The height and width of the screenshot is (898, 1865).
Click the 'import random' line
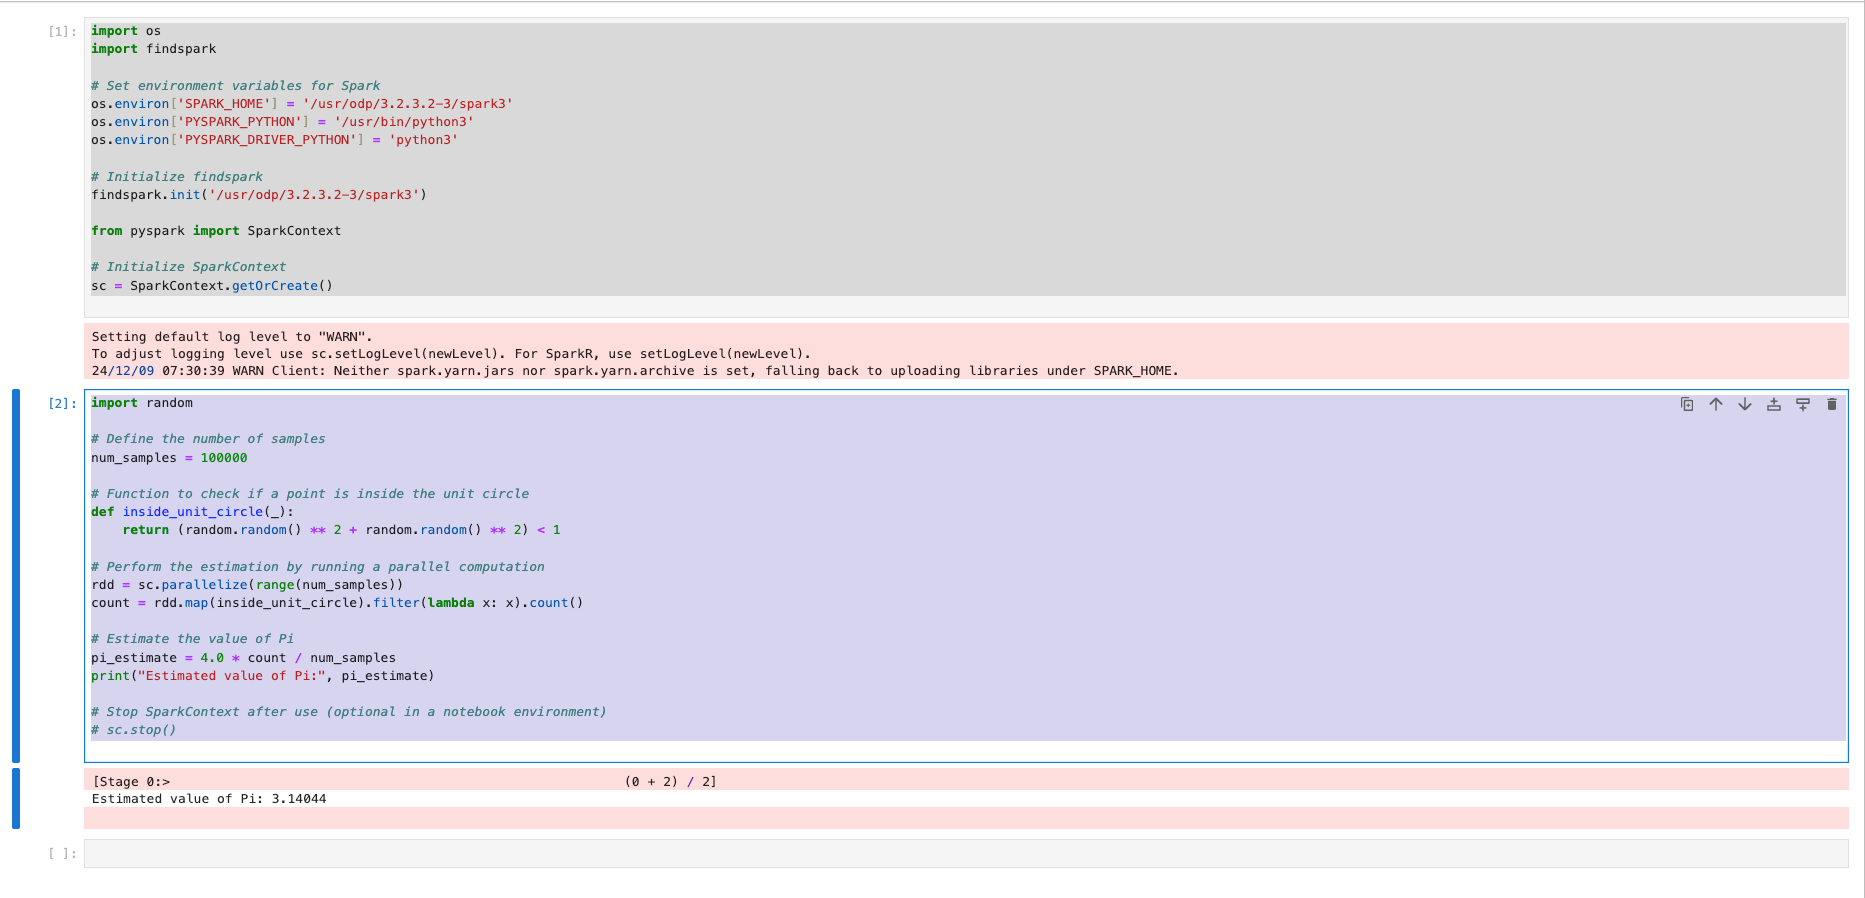[142, 403]
